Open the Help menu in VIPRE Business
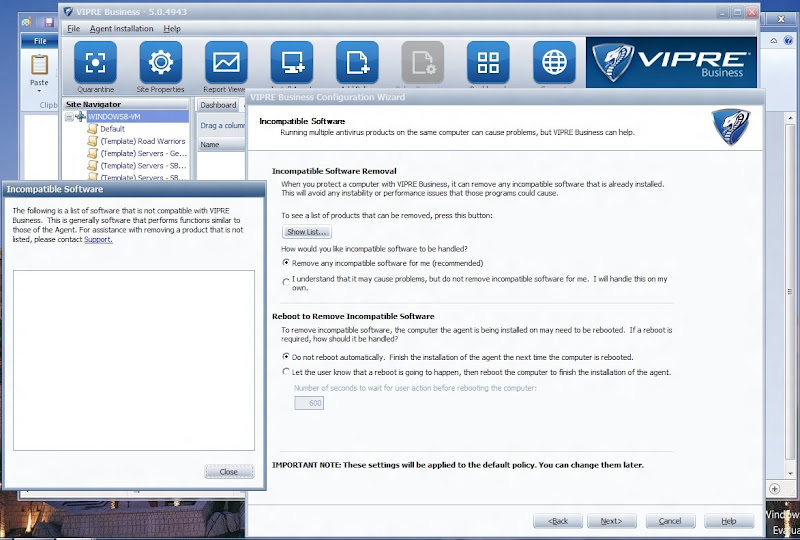This screenshot has width=800, height=540. pos(172,29)
